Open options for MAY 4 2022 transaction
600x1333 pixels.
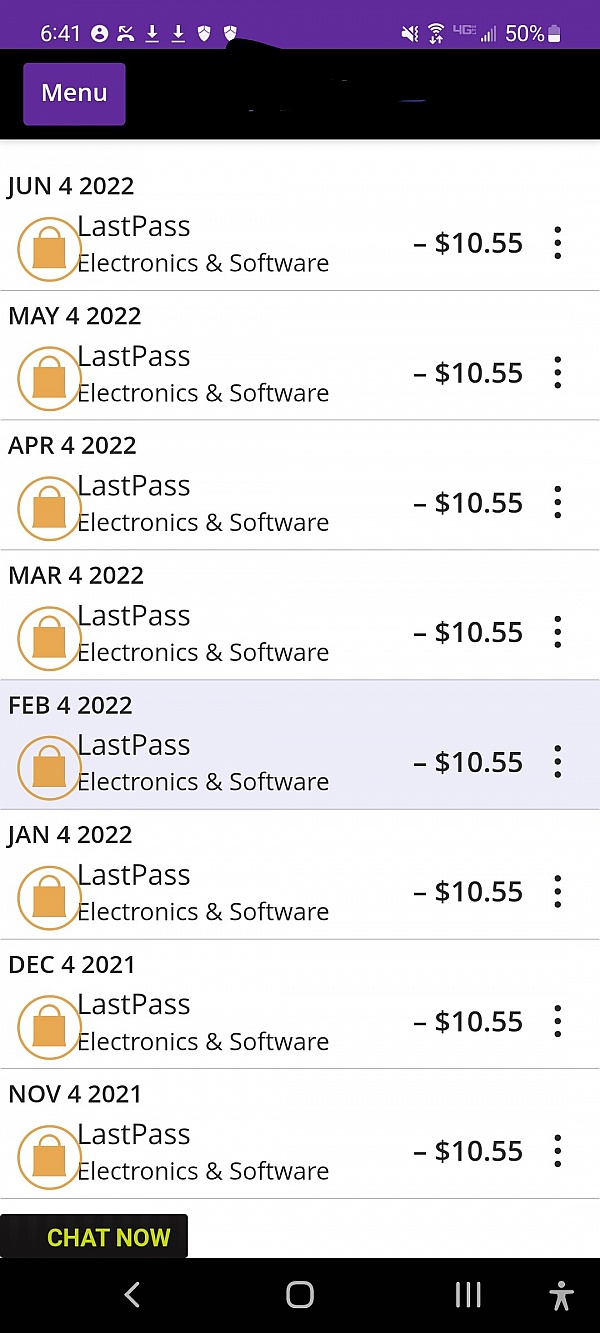tap(558, 373)
